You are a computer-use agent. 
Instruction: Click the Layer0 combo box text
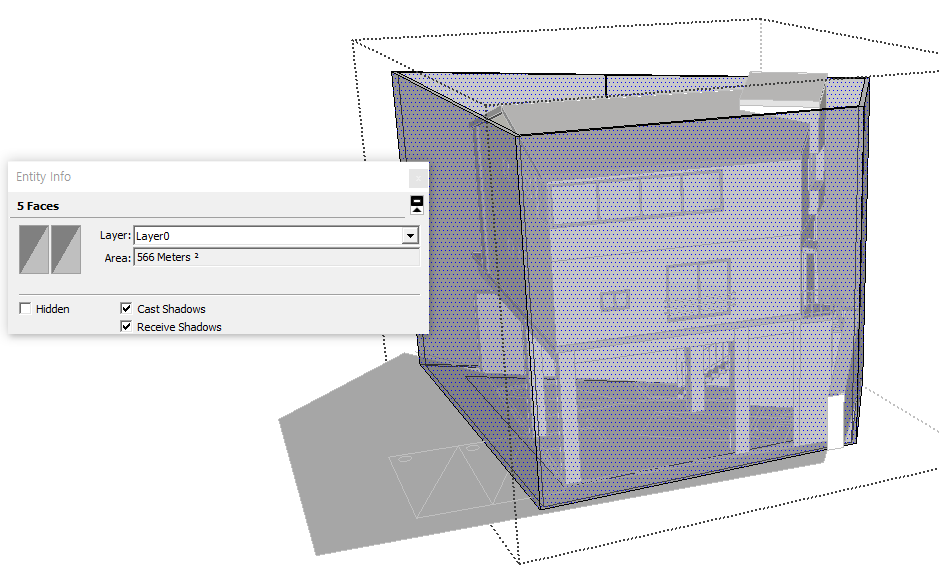pos(153,236)
